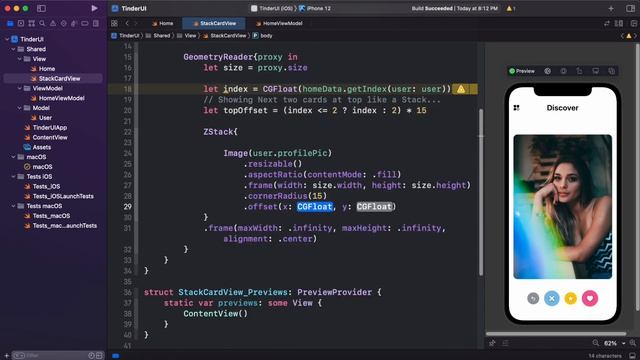This screenshot has width=640, height=360.
Task: Switch to the HomeViewModel editor tab
Action: point(279,24)
